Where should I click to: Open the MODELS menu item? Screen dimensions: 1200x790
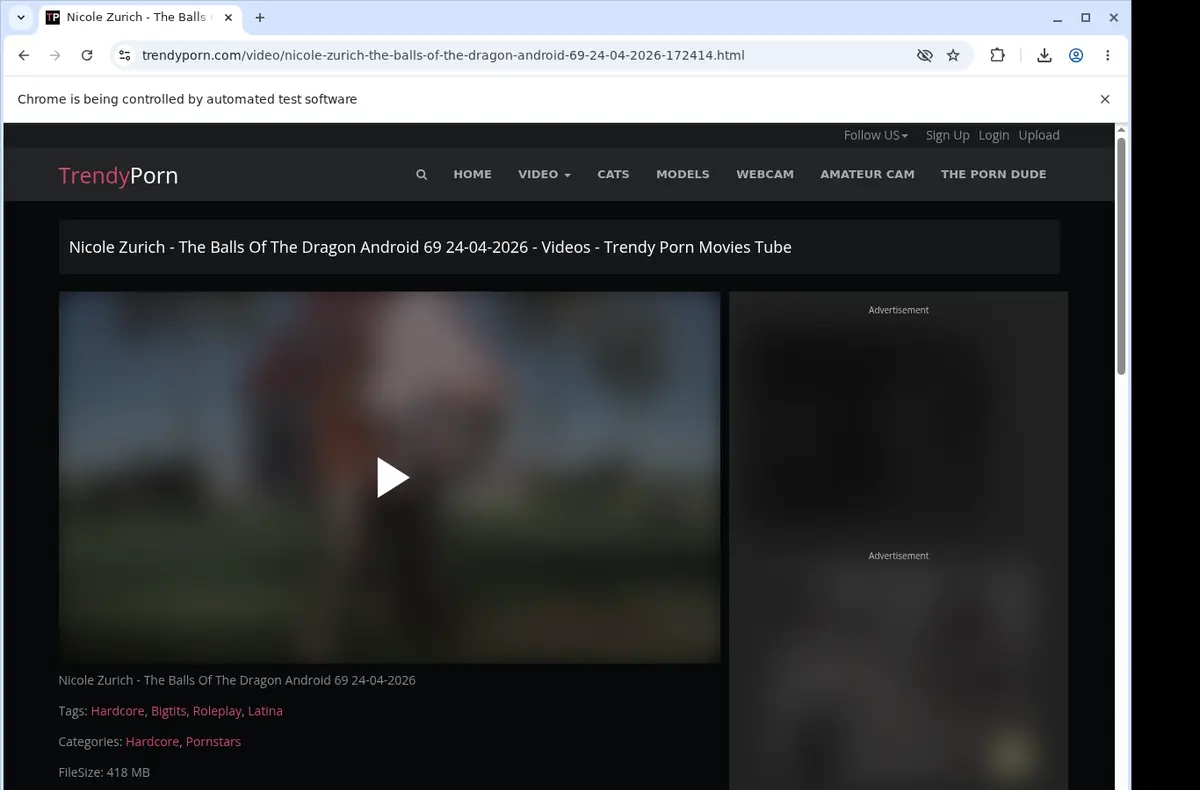coord(683,174)
